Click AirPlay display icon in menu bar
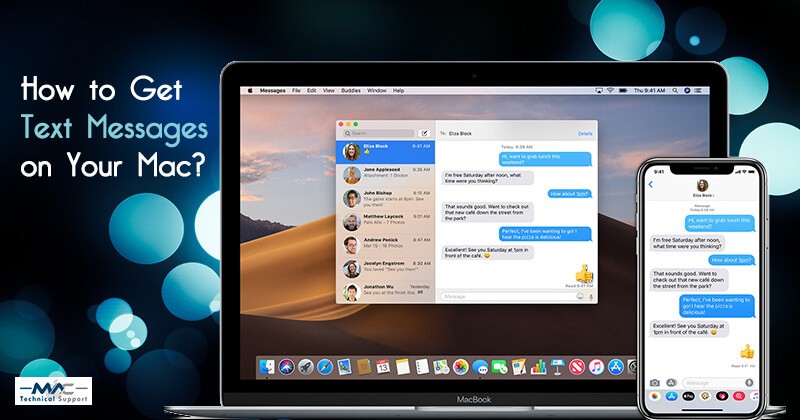The width and height of the screenshot is (800, 420). click(x=599, y=90)
